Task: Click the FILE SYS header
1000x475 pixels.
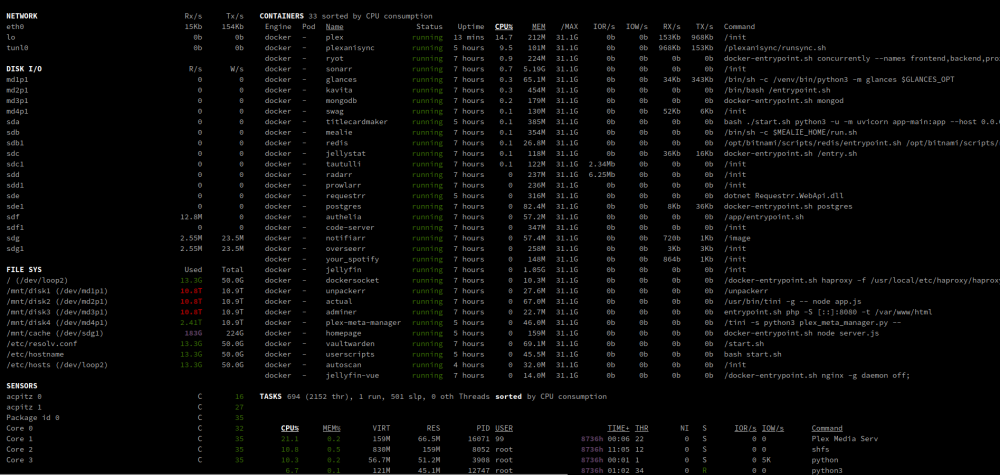Action: tap(24, 270)
